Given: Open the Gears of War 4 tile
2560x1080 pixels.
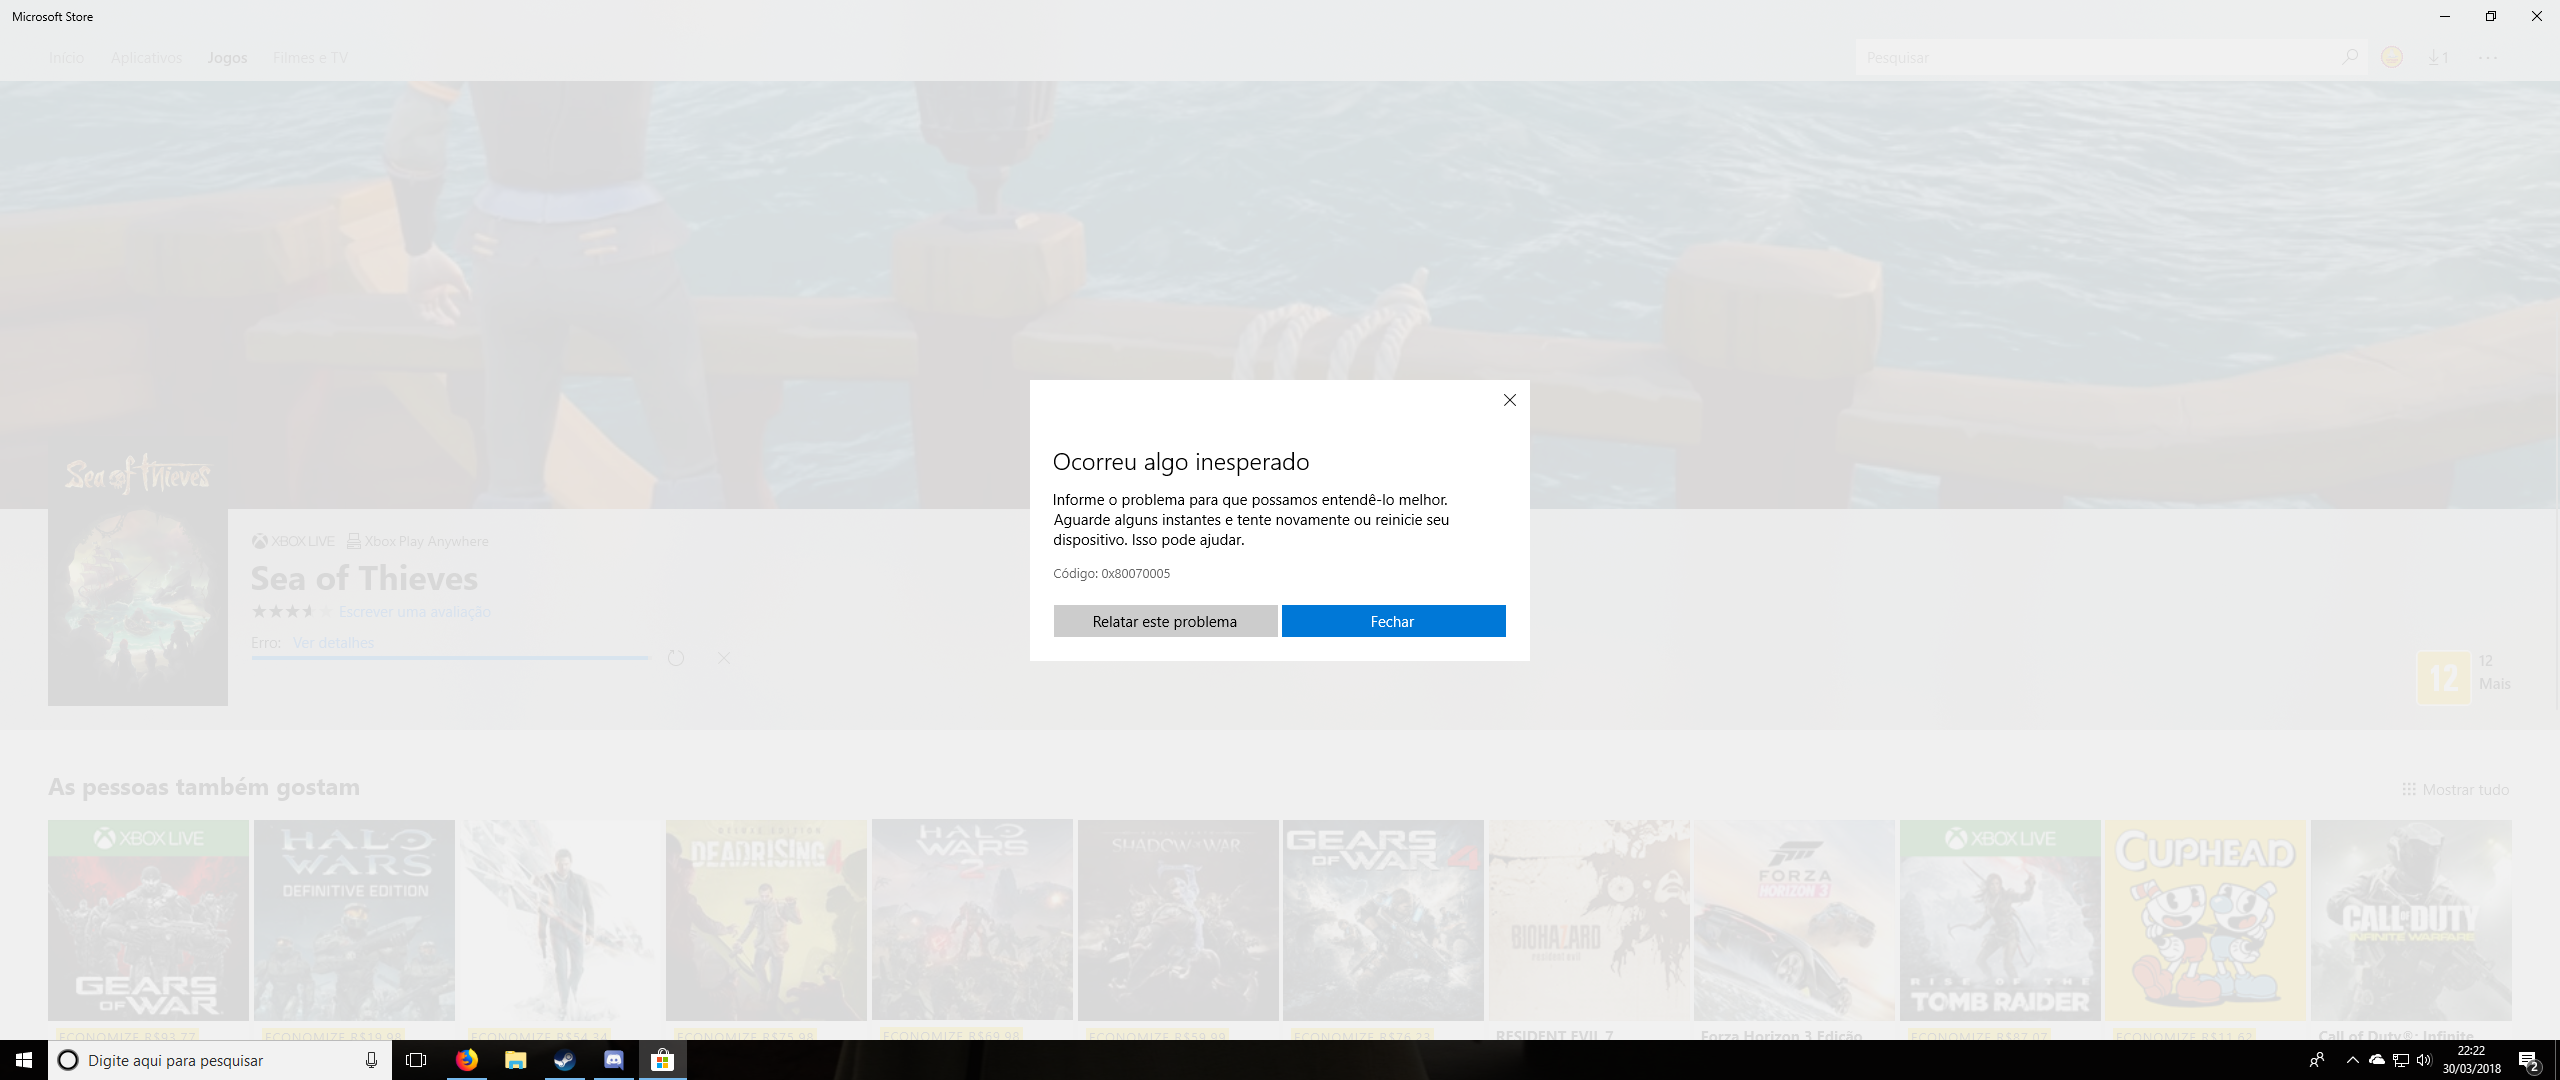Looking at the screenshot, I should pos(1383,920).
